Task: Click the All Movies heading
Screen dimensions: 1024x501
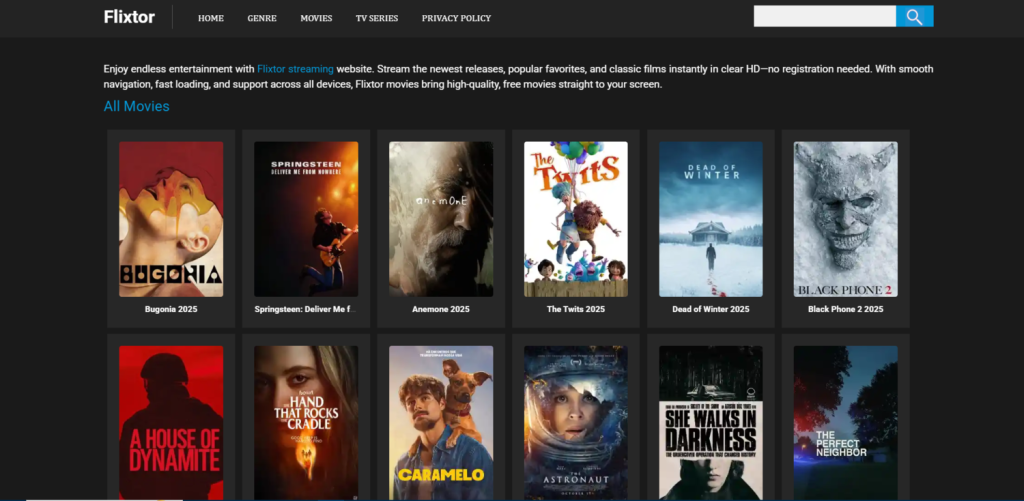Action: tap(136, 106)
